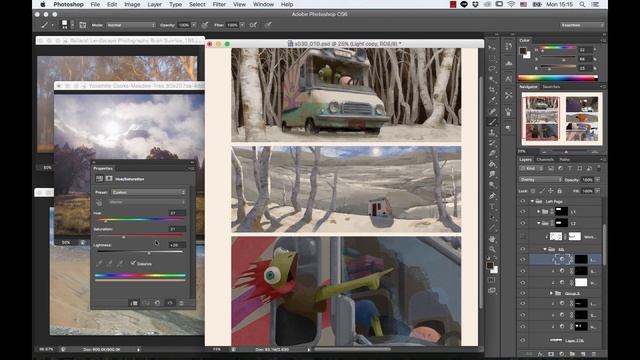Delete the adjustment layer from Properties panel
Screen dimensions: 640x360
click(x=182, y=303)
